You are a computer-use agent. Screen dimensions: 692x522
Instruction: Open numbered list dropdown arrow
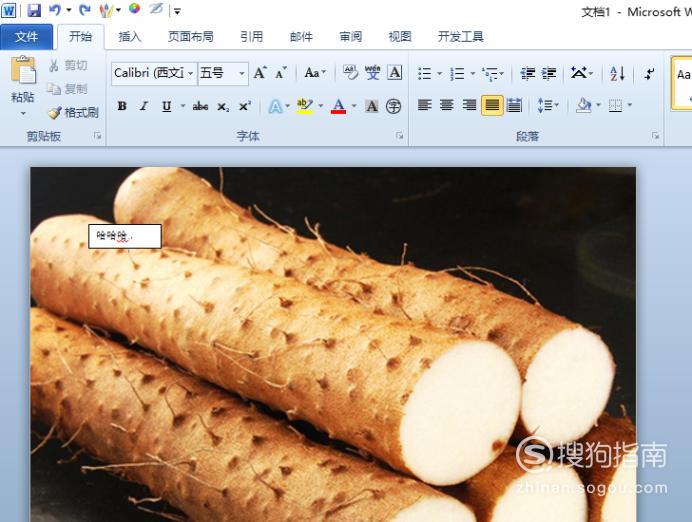(473, 73)
